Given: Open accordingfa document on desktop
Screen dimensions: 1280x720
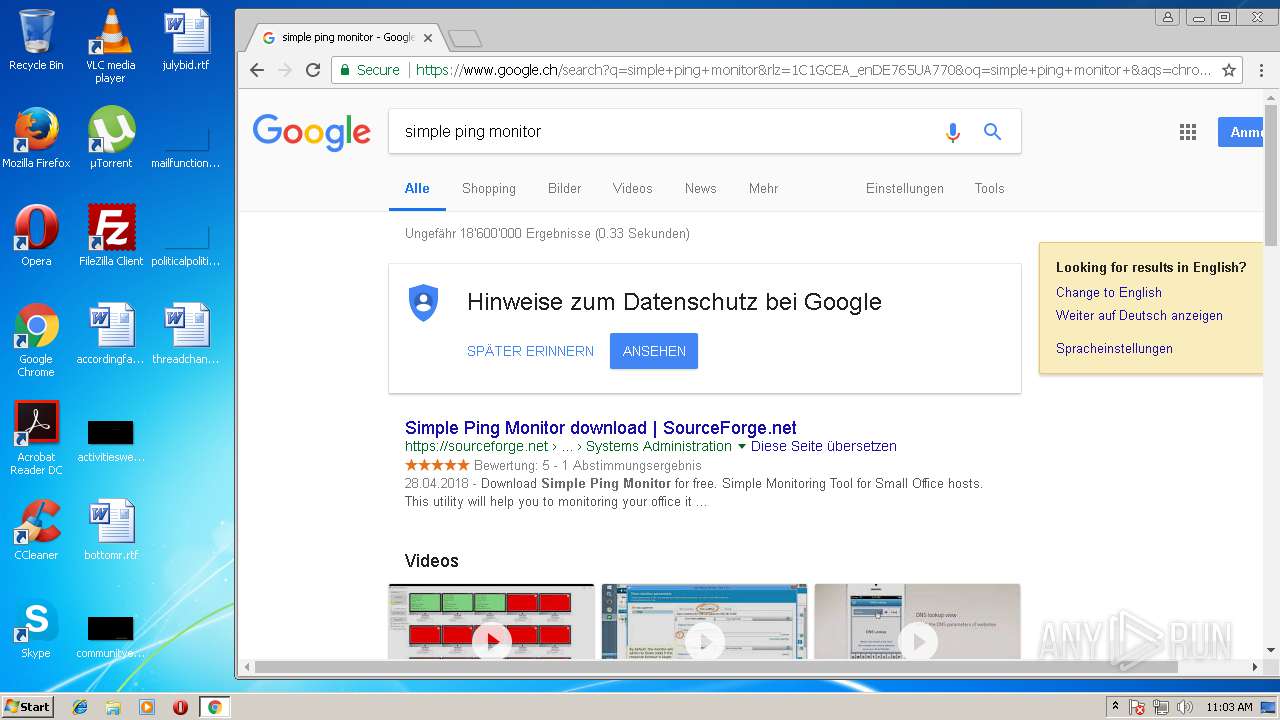Looking at the screenshot, I should [x=110, y=334].
